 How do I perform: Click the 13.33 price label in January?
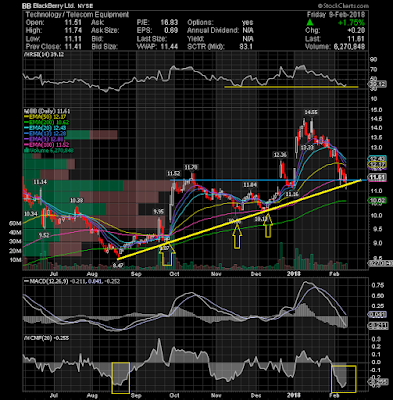[307, 147]
